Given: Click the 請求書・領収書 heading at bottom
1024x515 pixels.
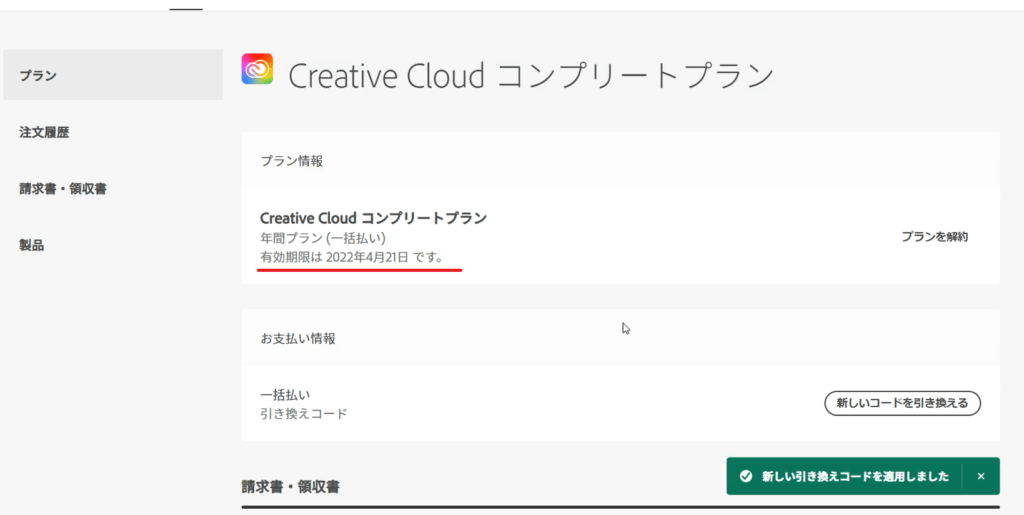Looking at the screenshot, I should (x=291, y=487).
